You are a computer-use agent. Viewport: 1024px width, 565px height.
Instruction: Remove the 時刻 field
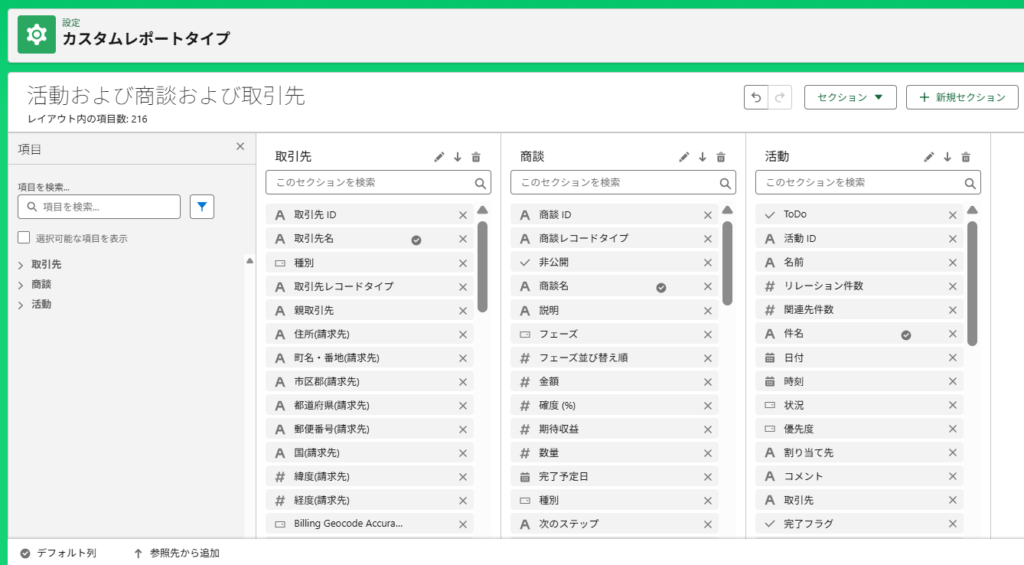(x=953, y=382)
